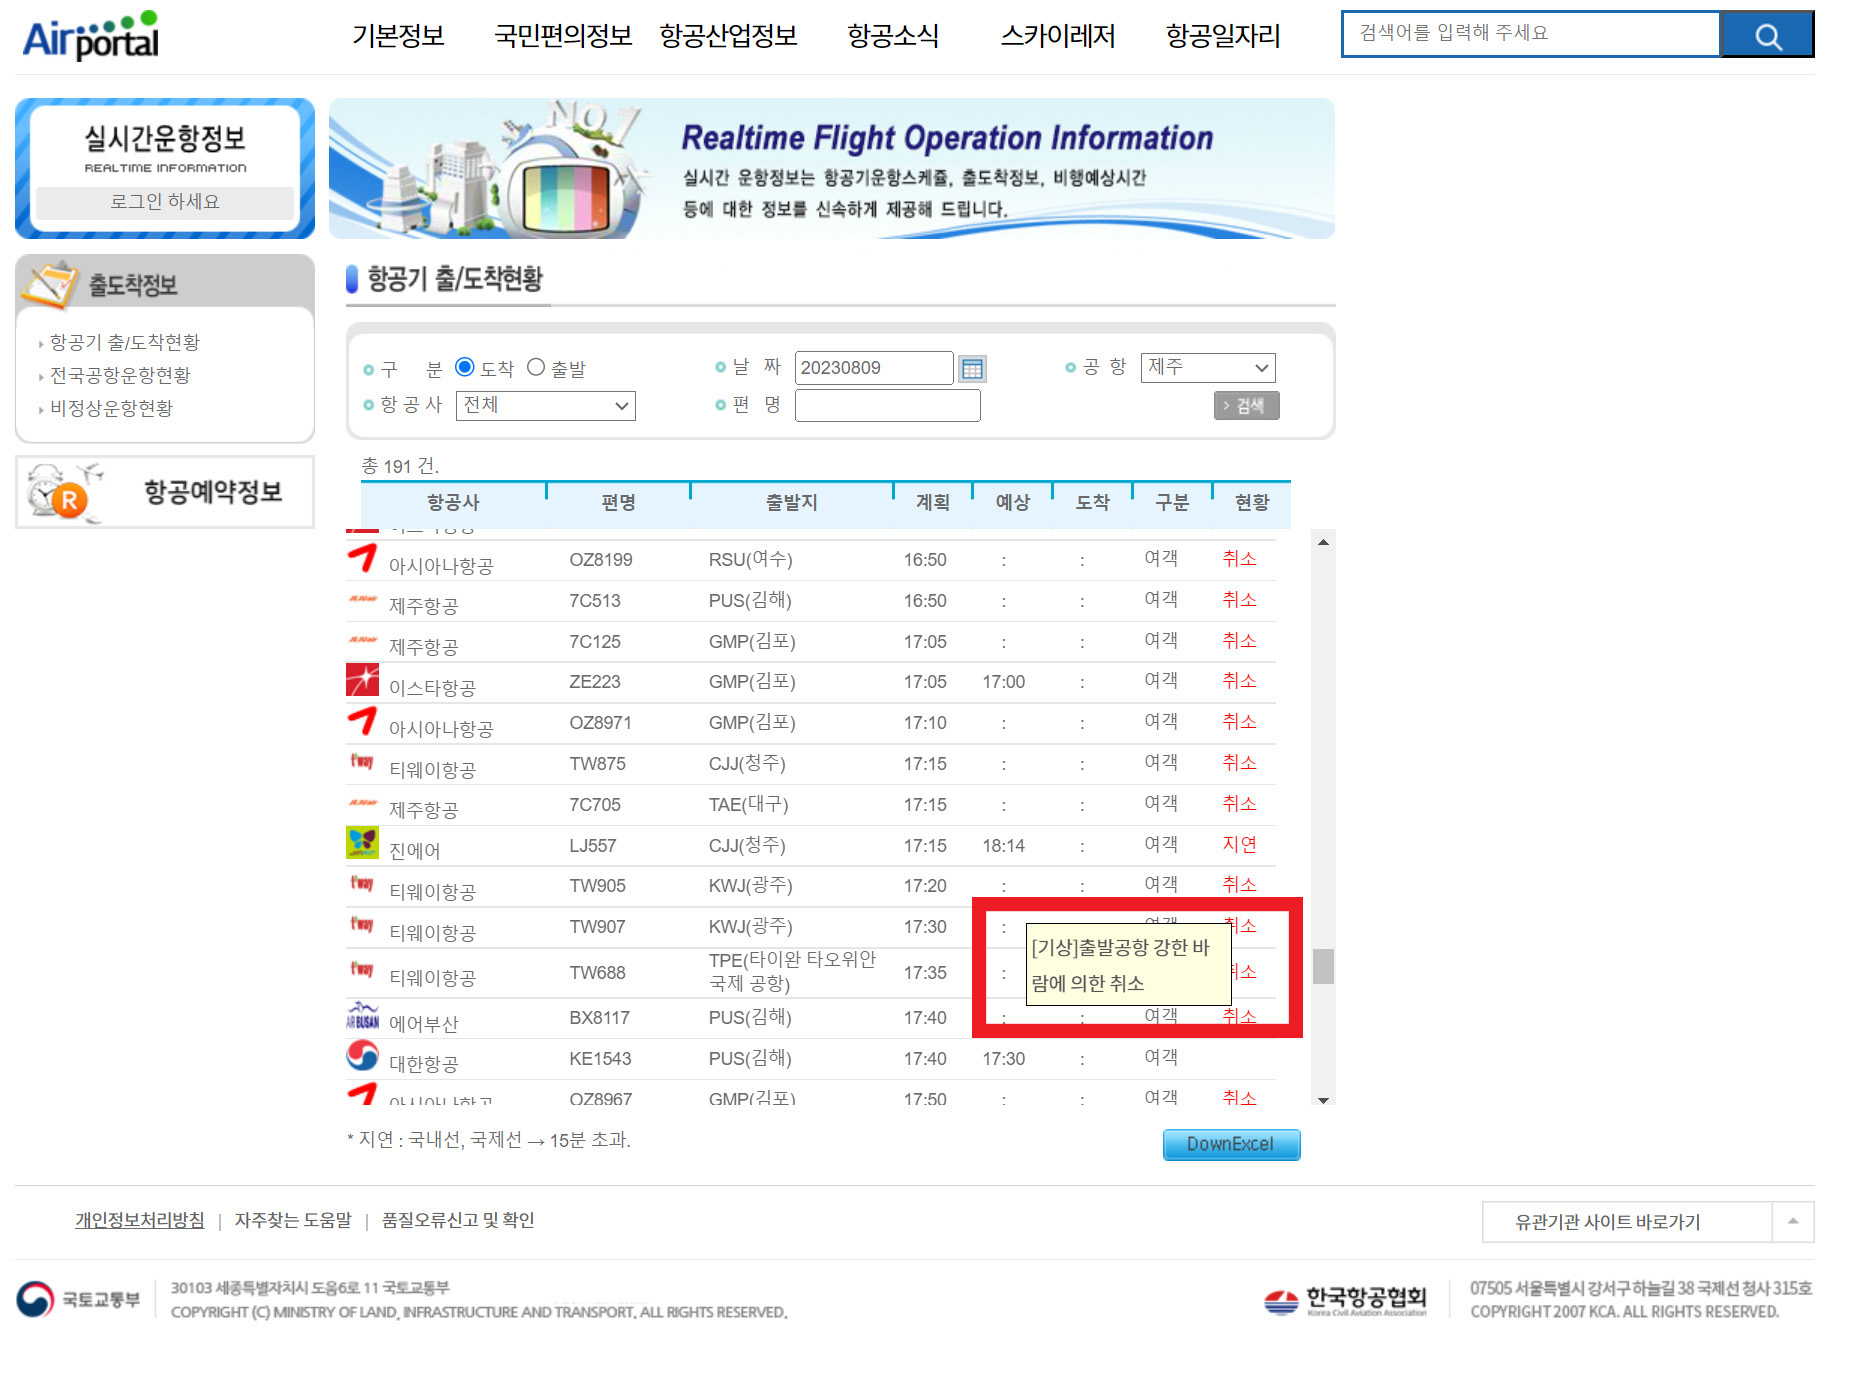Screen dimensions: 1874x1400
Task: Click the Realtime Flight Operation banner
Action: click(x=832, y=168)
